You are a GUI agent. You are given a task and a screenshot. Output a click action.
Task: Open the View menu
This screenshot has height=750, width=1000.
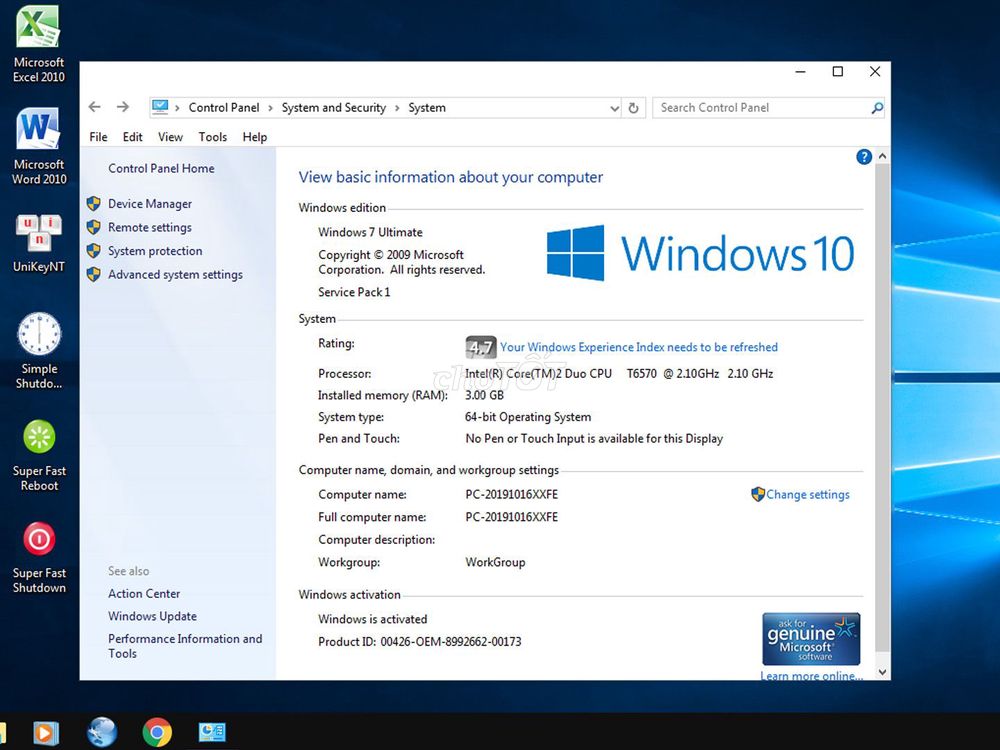tap(170, 137)
